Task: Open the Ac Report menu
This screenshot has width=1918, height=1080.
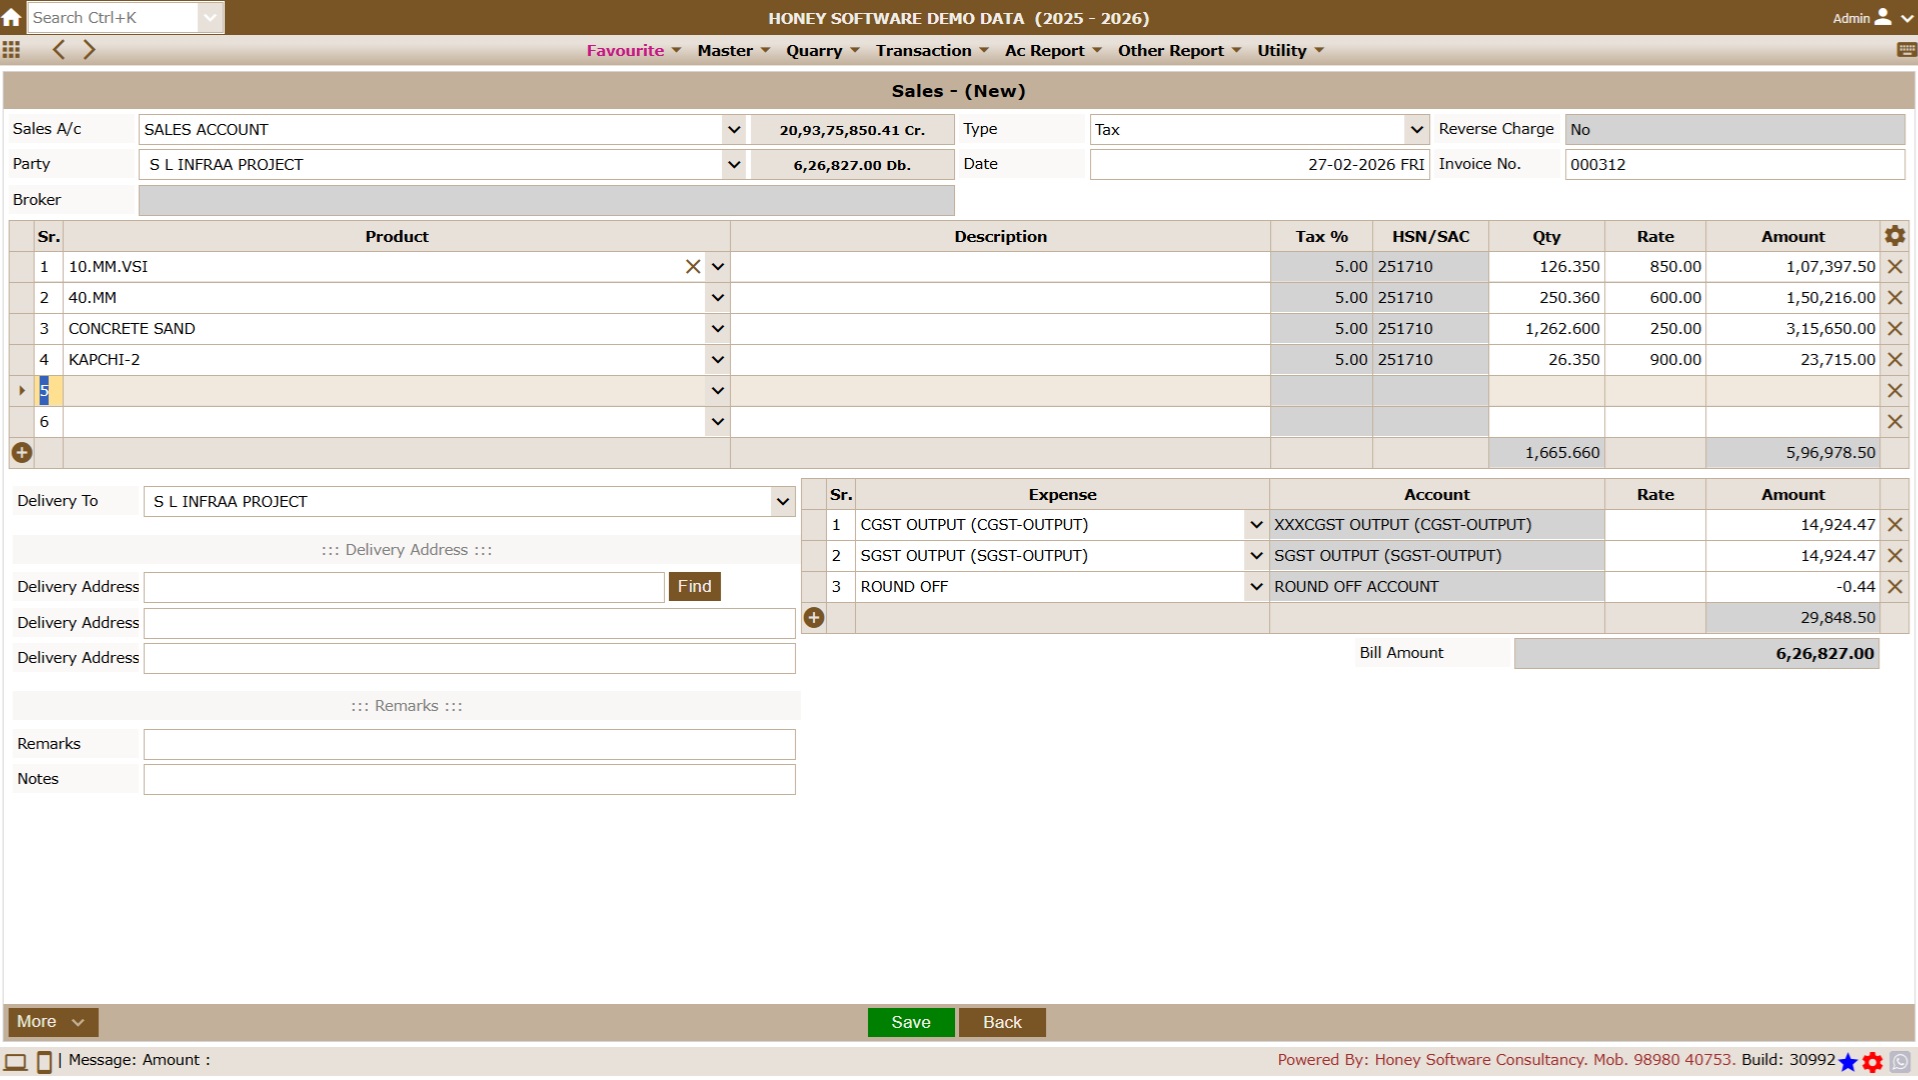Action: (1052, 51)
